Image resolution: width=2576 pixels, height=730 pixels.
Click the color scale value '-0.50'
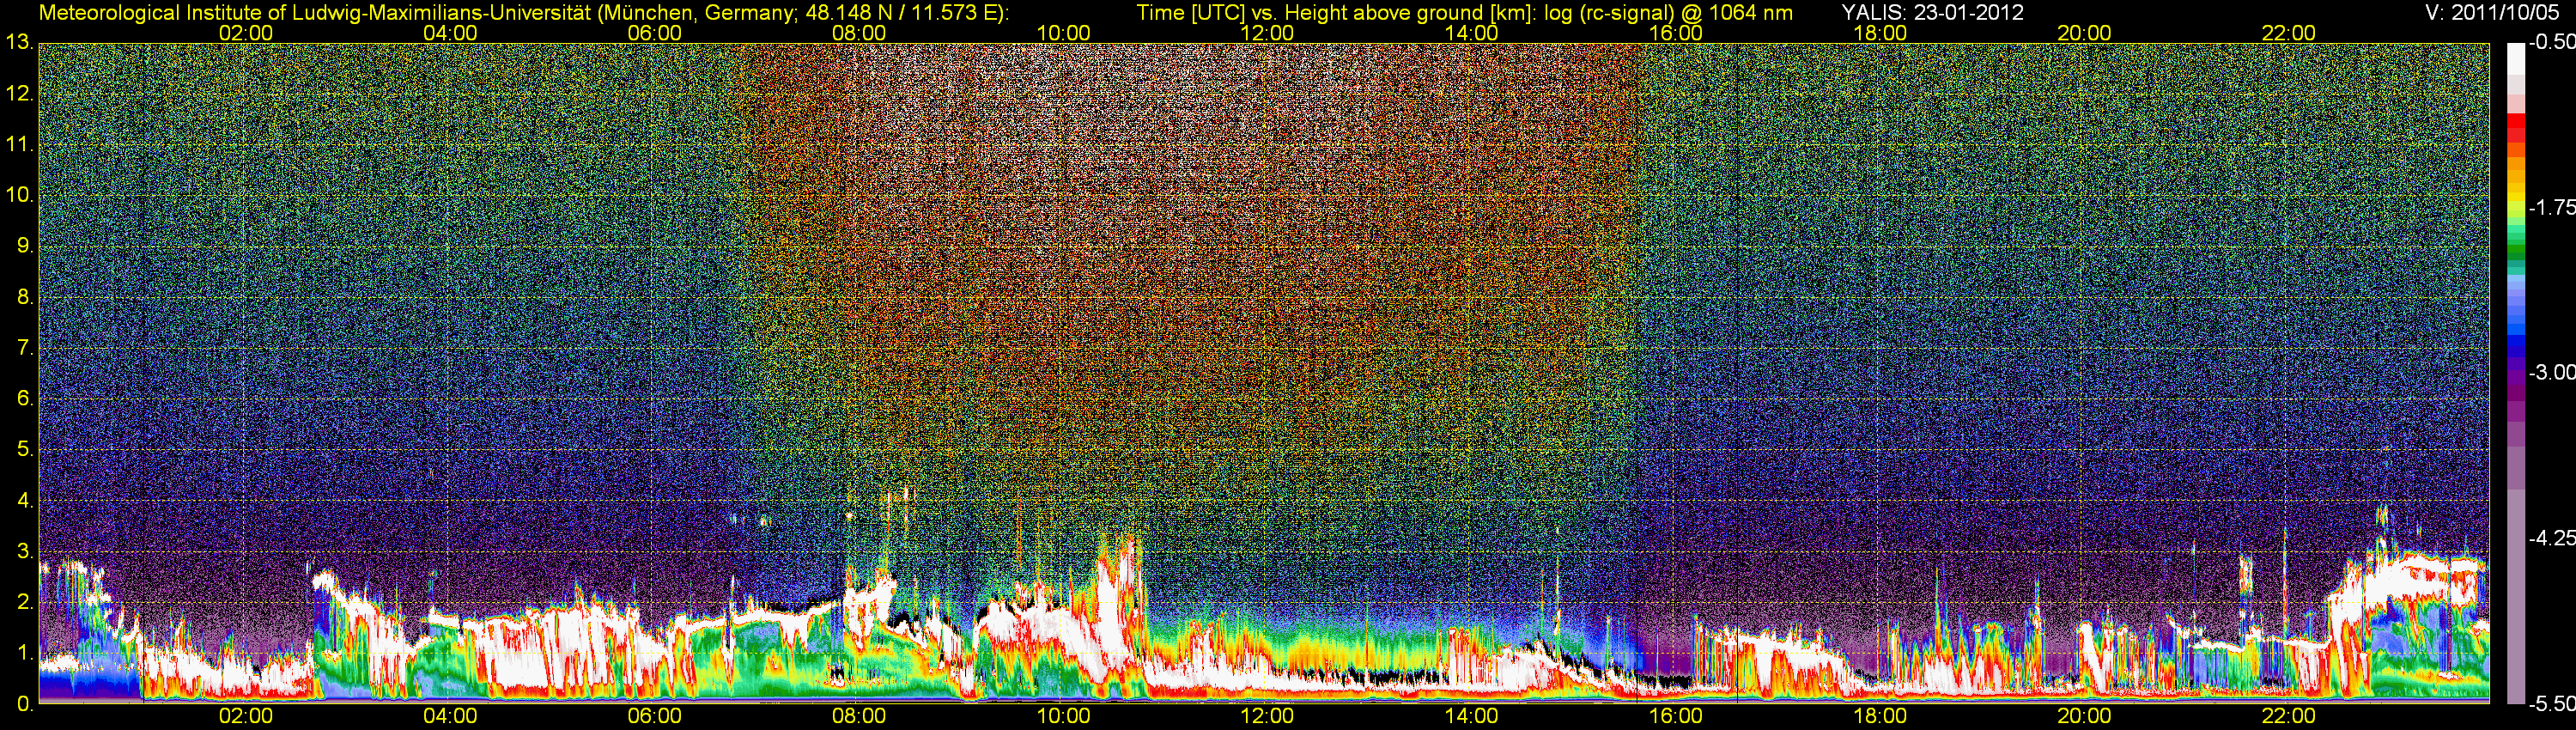pos(2551,43)
